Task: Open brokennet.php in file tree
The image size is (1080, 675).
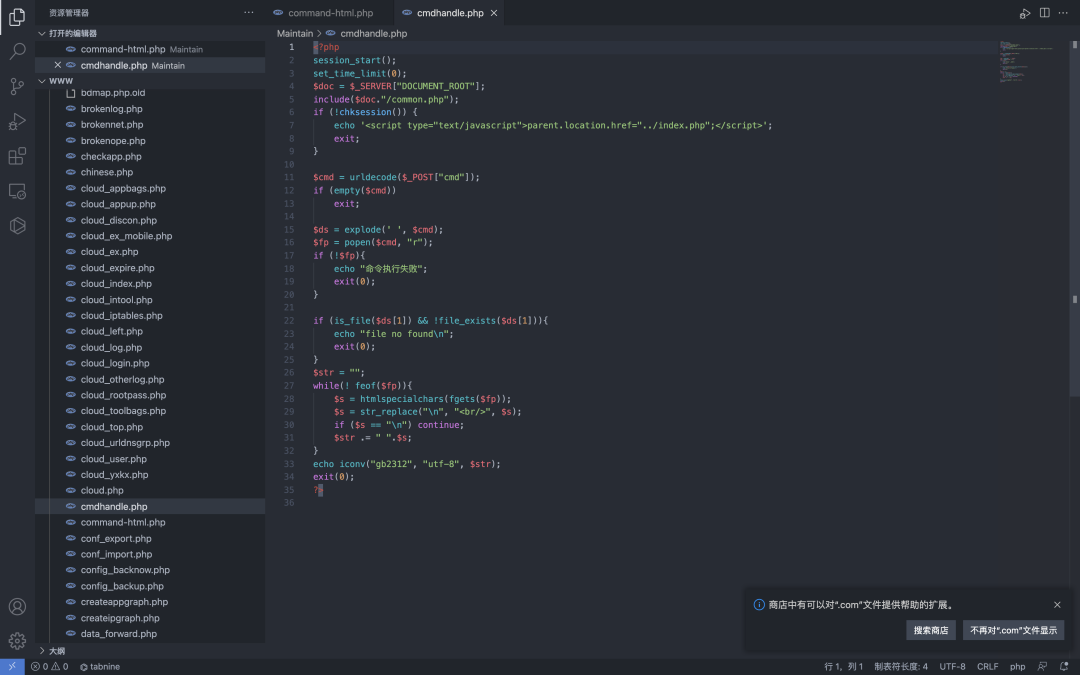Action: pos(150,125)
